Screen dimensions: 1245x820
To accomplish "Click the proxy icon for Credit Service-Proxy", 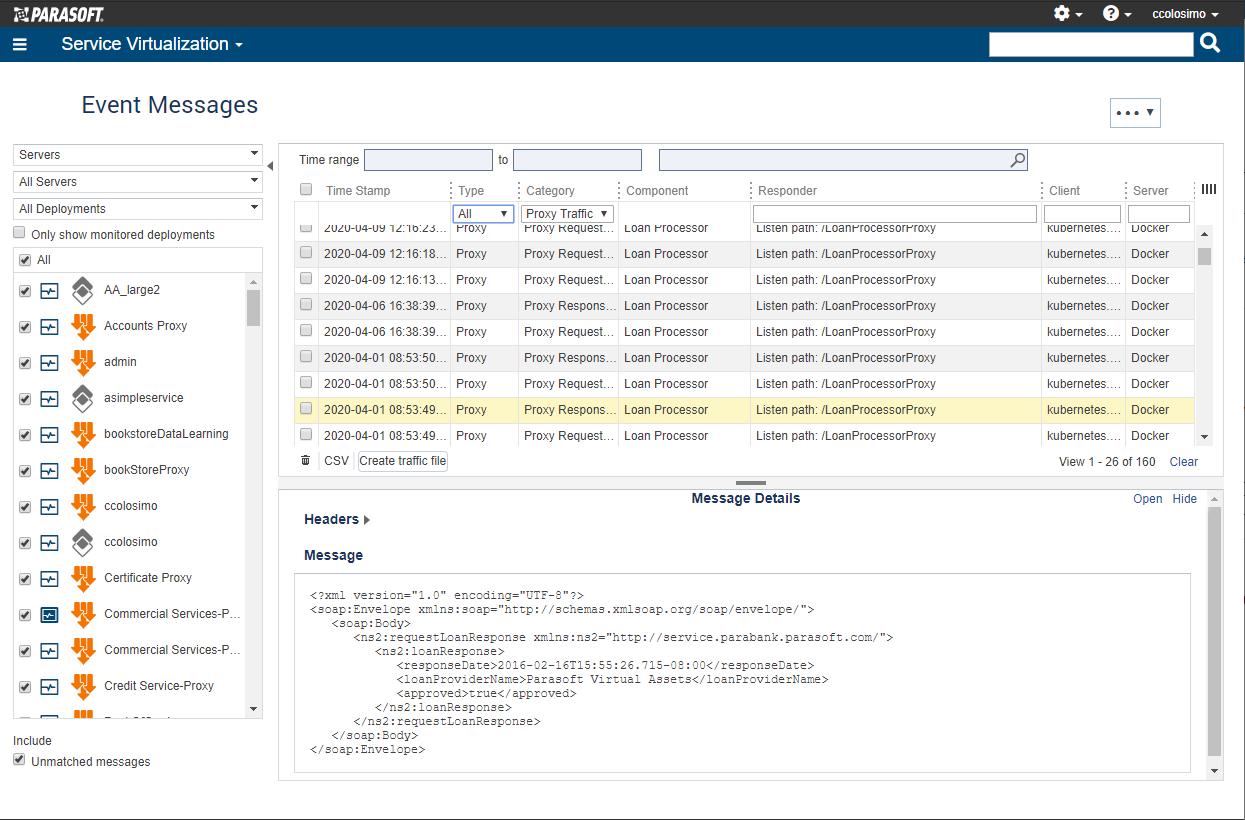I will tap(83, 686).
